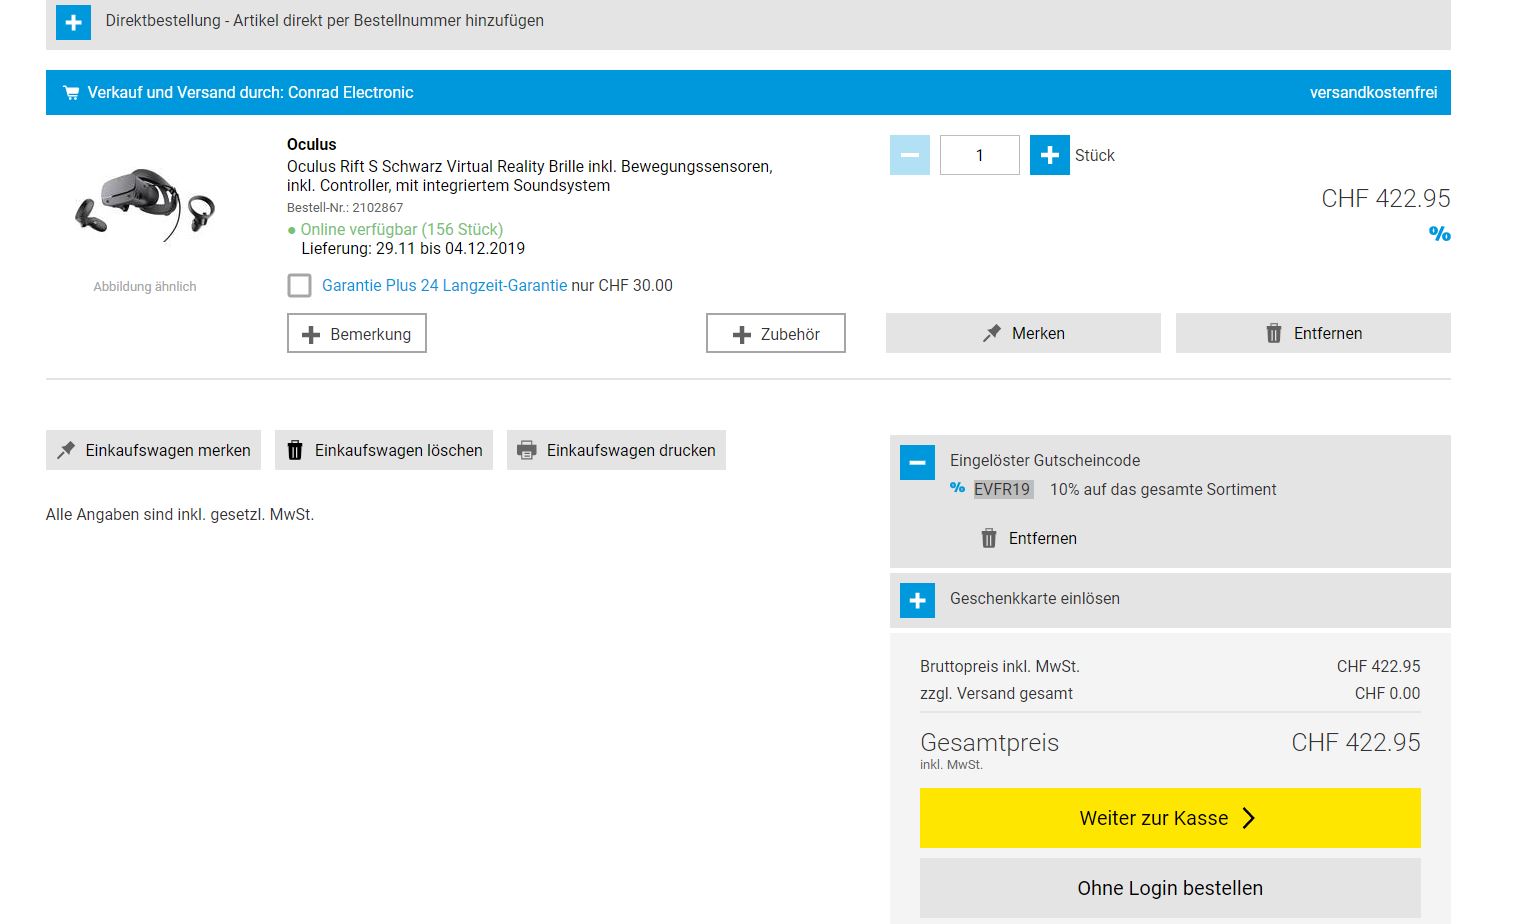
Task: Increase quantity with the plus button
Action: click(x=1049, y=155)
